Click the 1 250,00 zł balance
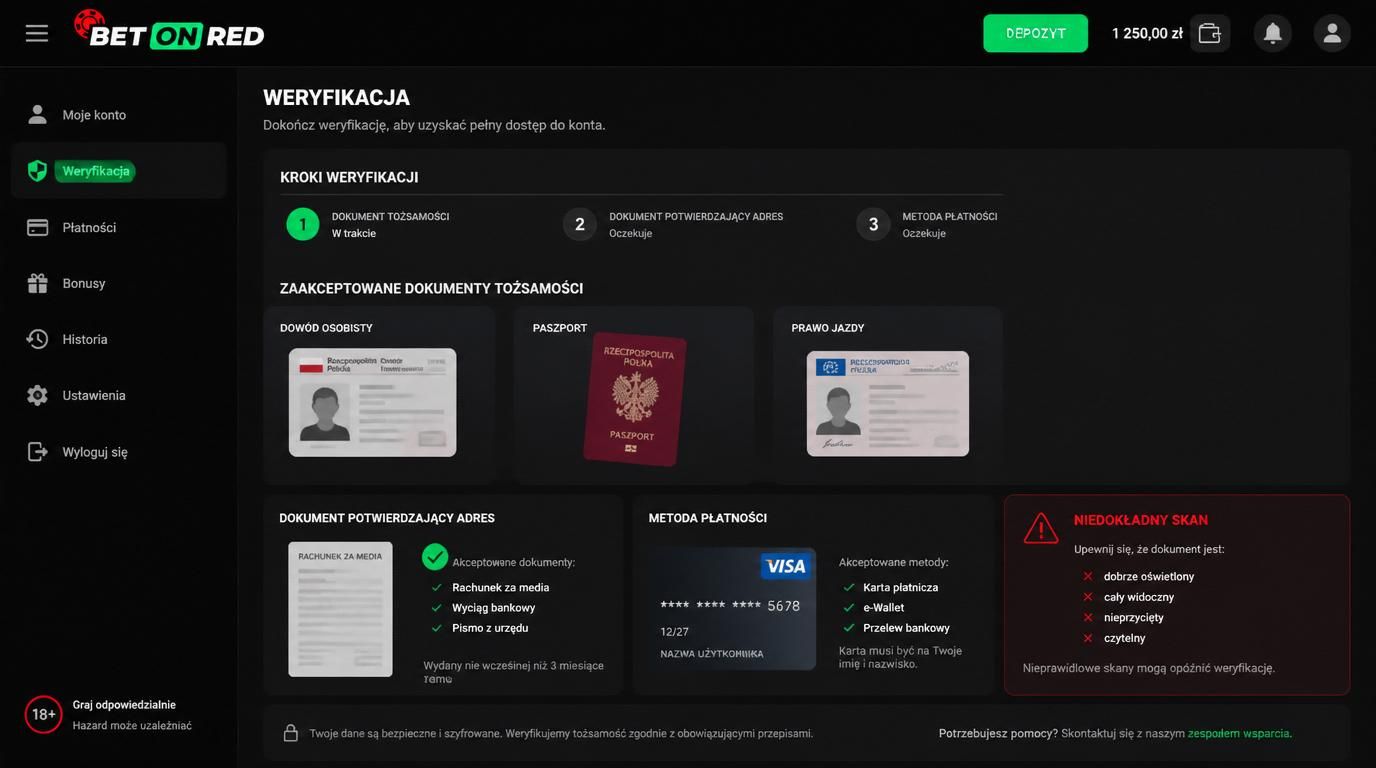1376x768 pixels. [1147, 33]
